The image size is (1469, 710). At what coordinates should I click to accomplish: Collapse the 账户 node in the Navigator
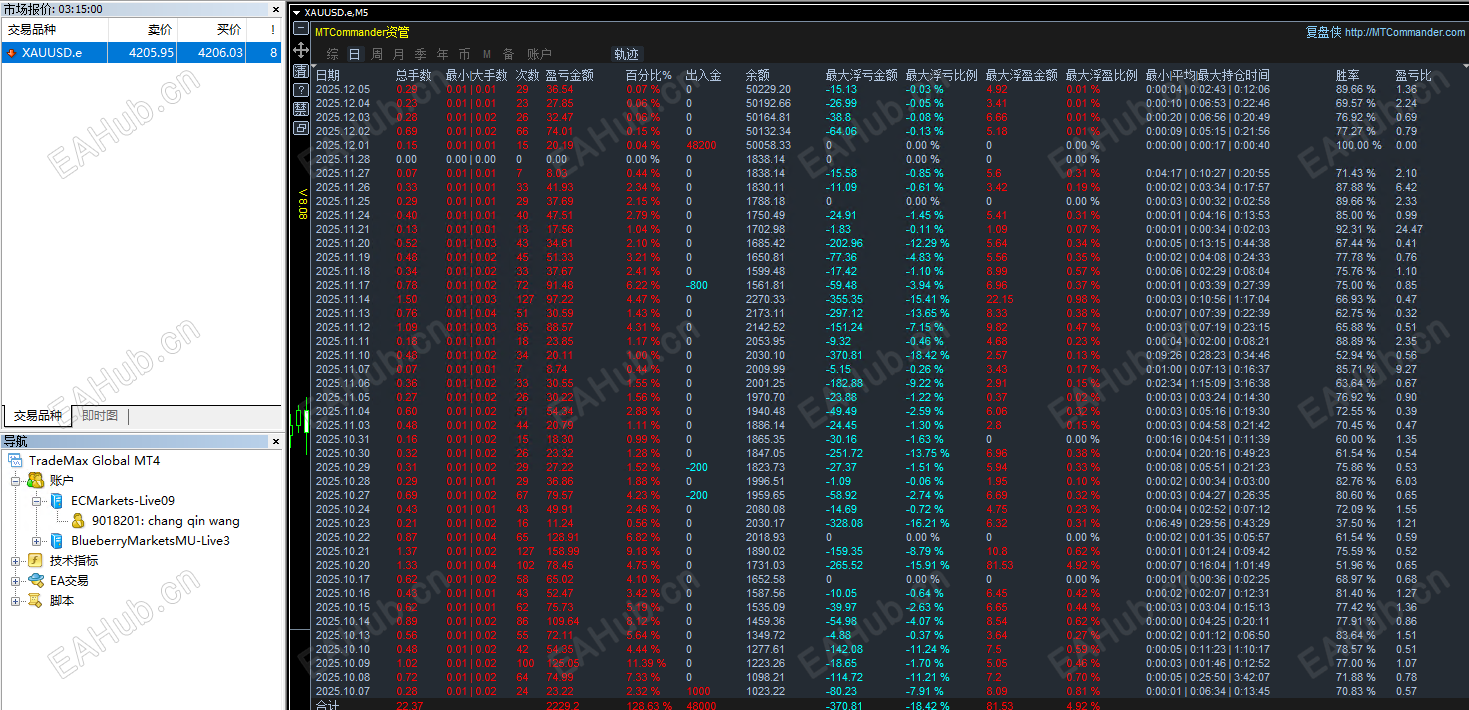tap(17, 481)
